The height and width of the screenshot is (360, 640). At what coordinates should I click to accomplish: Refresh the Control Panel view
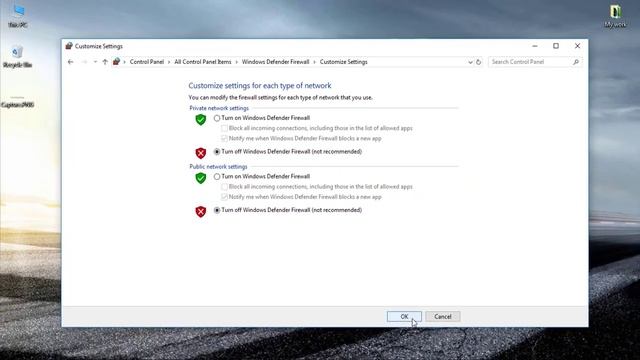(x=478, y=62)
